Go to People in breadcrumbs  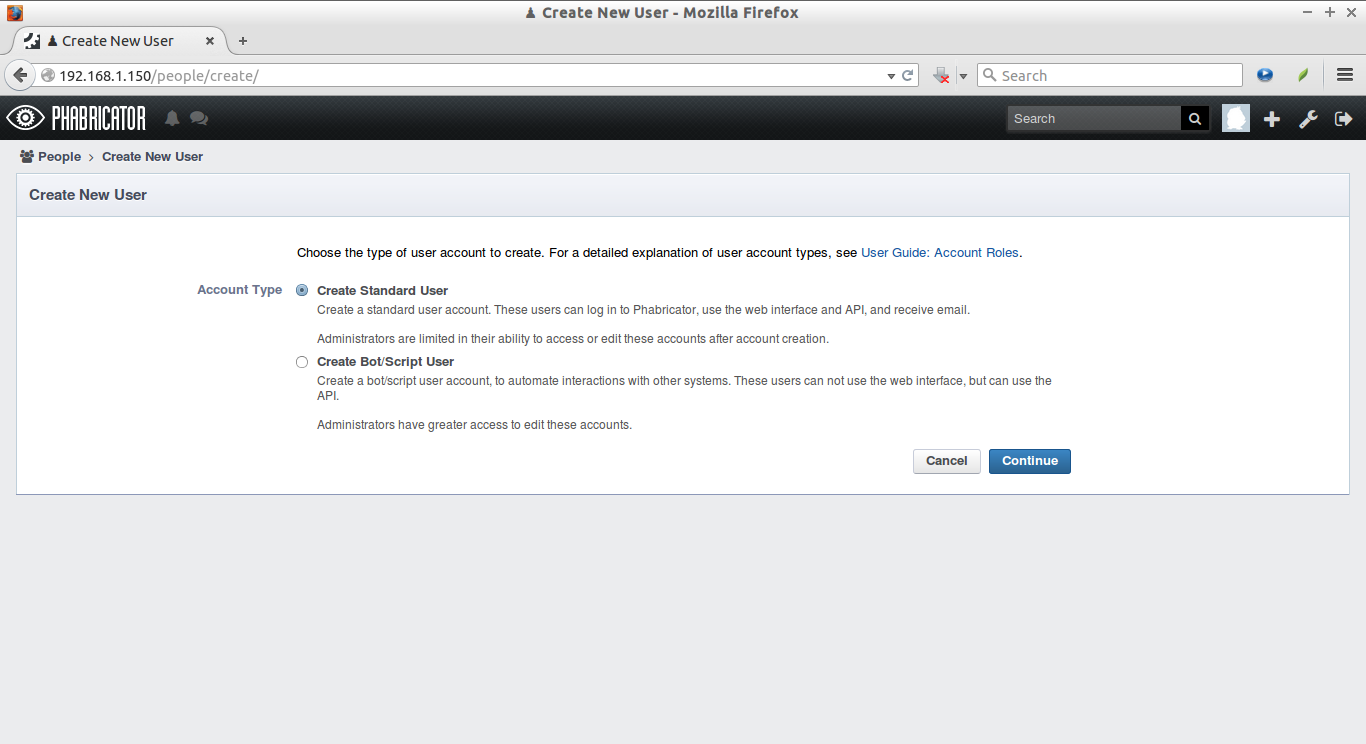[x=60, y=156]
